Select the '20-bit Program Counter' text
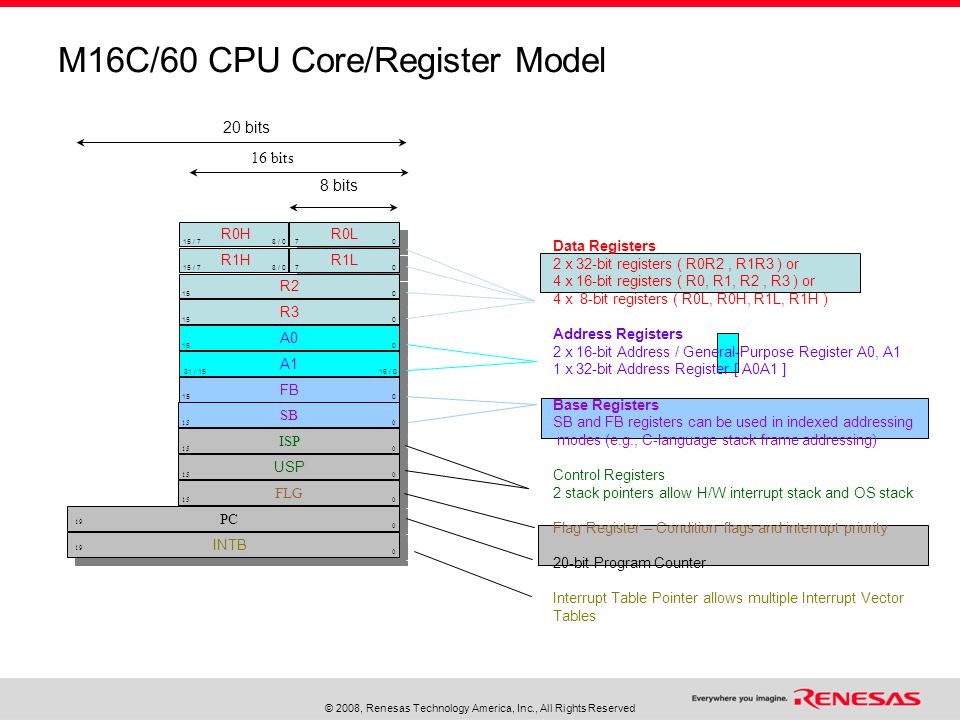 (629, 563)
